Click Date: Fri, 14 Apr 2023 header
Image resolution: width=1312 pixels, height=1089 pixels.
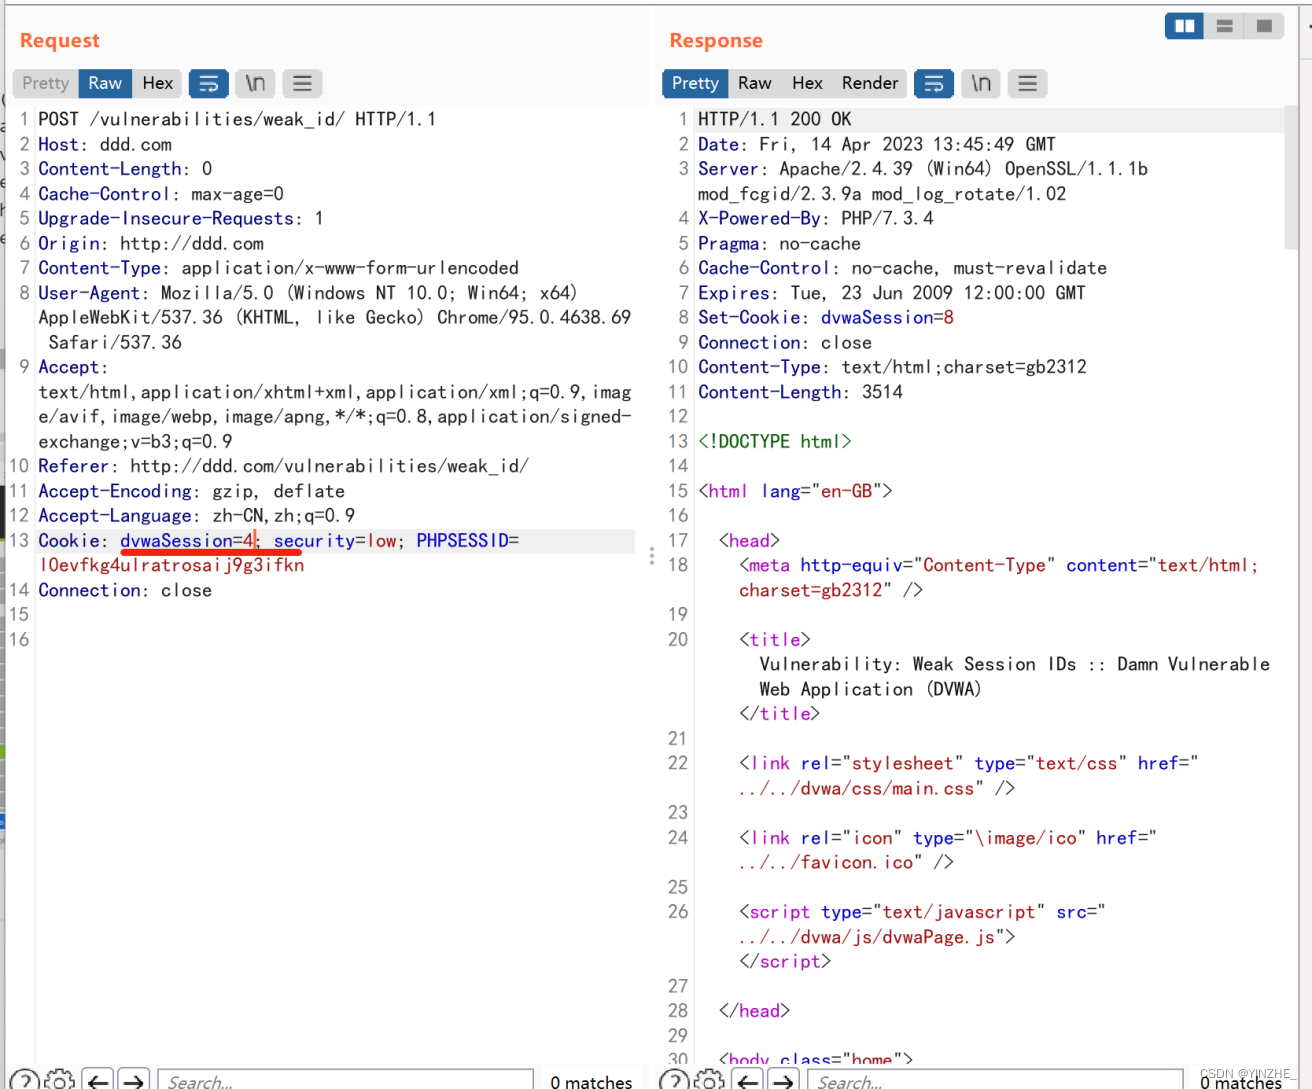877,144
